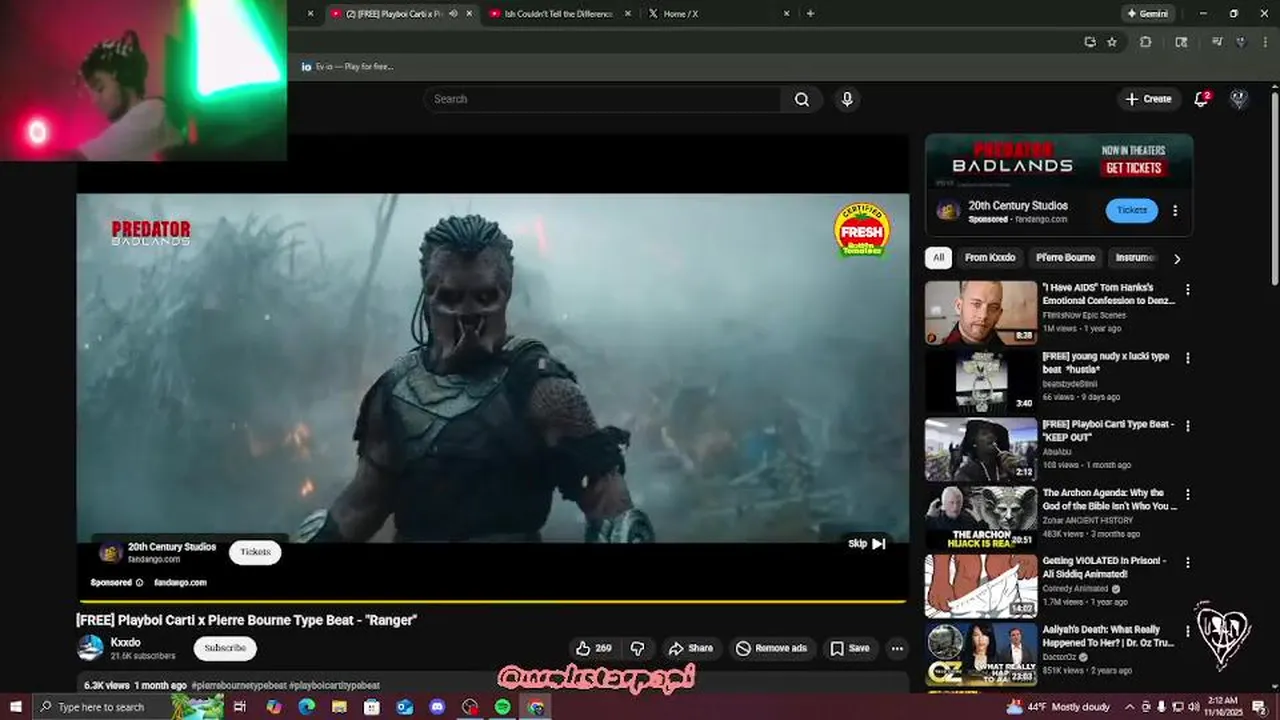Open Tom Hanks Emotional Confession thumbnail
This screenshot has height=720, width=1280.
(x=981, y=312)
